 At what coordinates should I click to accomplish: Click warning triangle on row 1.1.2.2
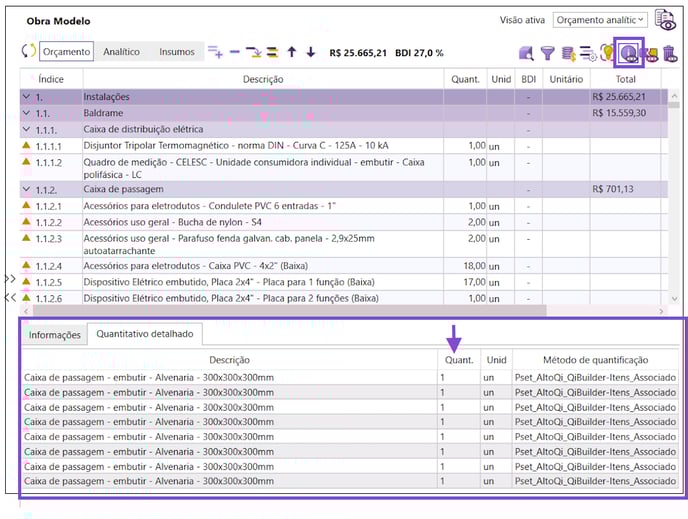tap(26, 222)
